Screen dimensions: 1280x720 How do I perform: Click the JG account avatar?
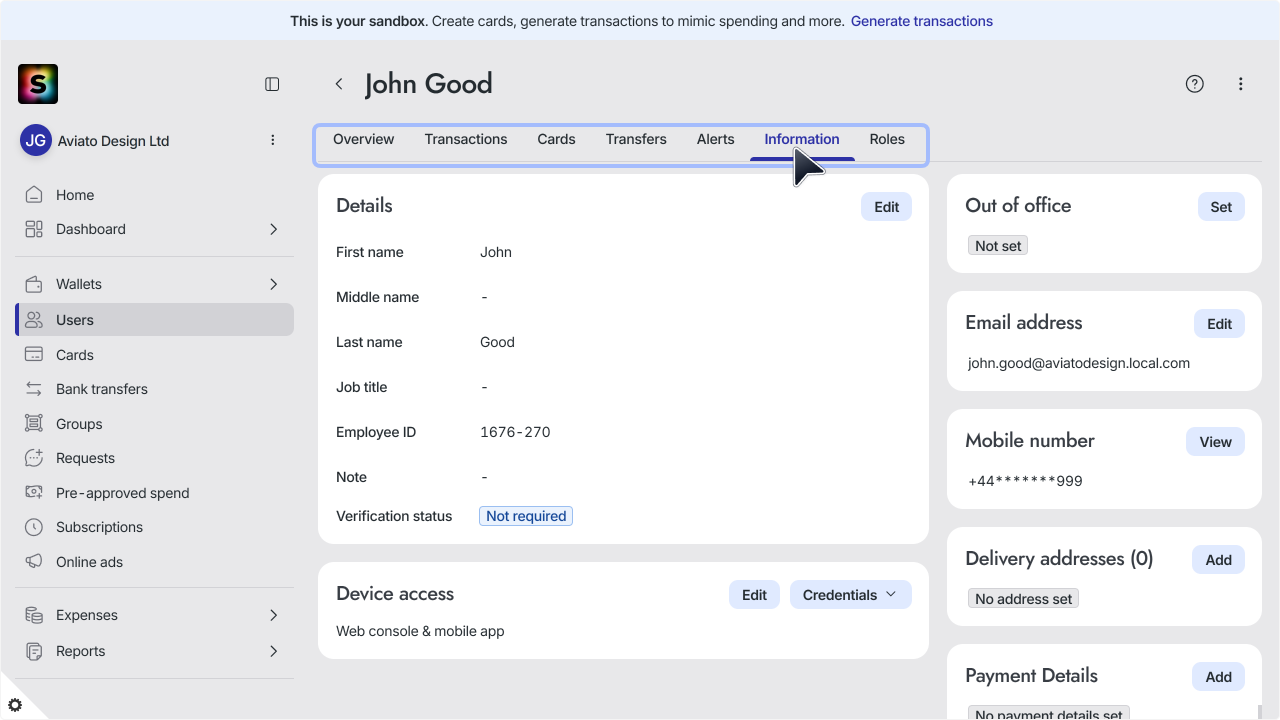pyautogui.click(x=36, y=141)
